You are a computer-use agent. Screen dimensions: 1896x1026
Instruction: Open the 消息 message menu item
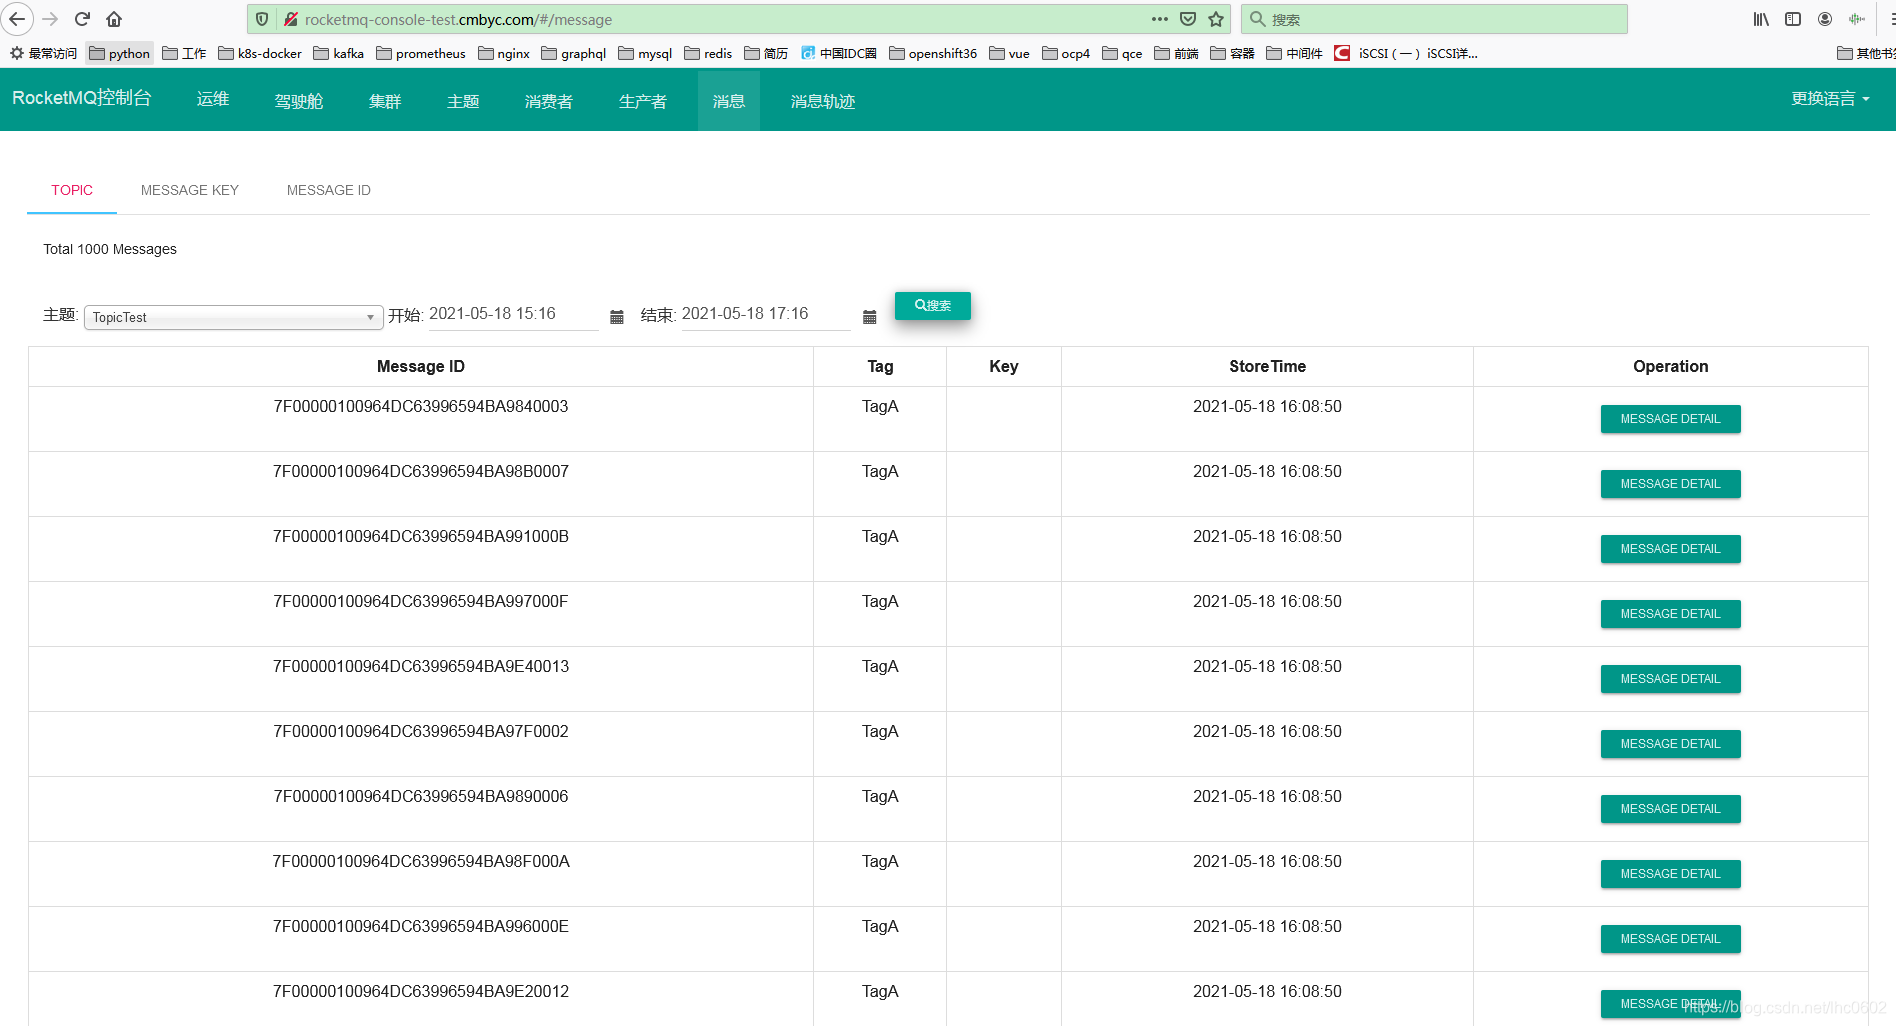tap(729, 101)
